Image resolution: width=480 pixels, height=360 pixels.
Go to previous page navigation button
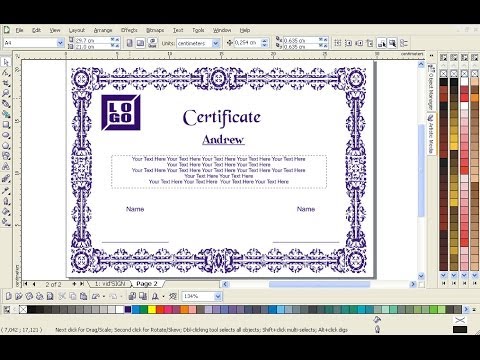click(x=34, y=284)
